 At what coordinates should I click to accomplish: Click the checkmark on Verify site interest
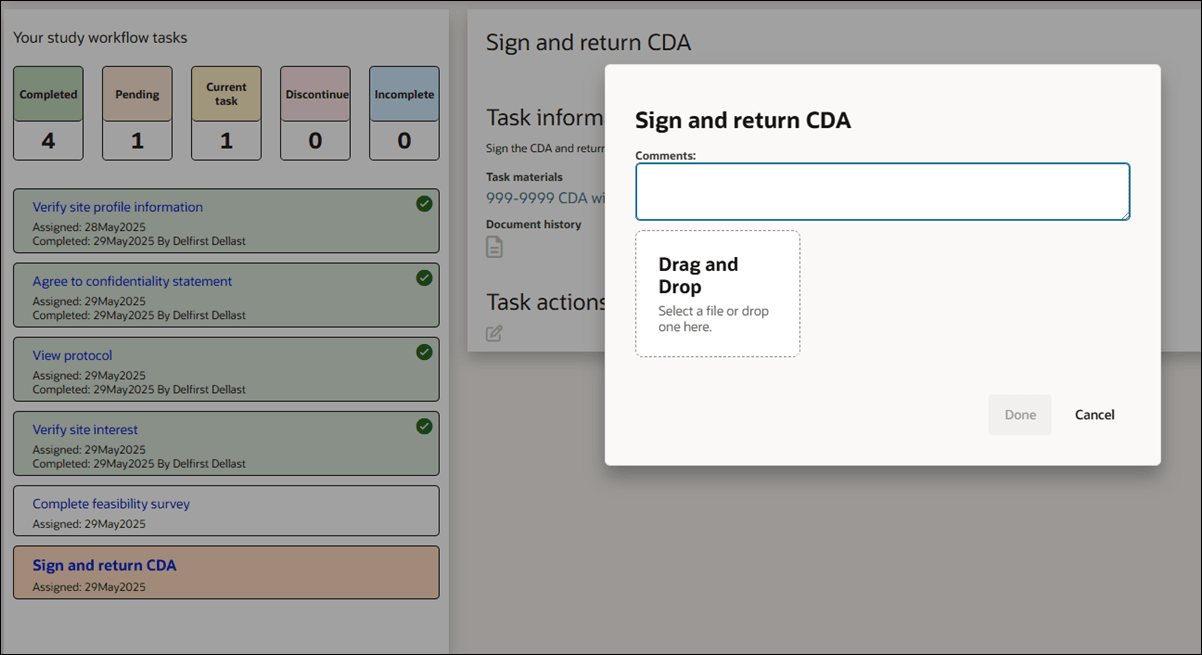tap(423, 426)
